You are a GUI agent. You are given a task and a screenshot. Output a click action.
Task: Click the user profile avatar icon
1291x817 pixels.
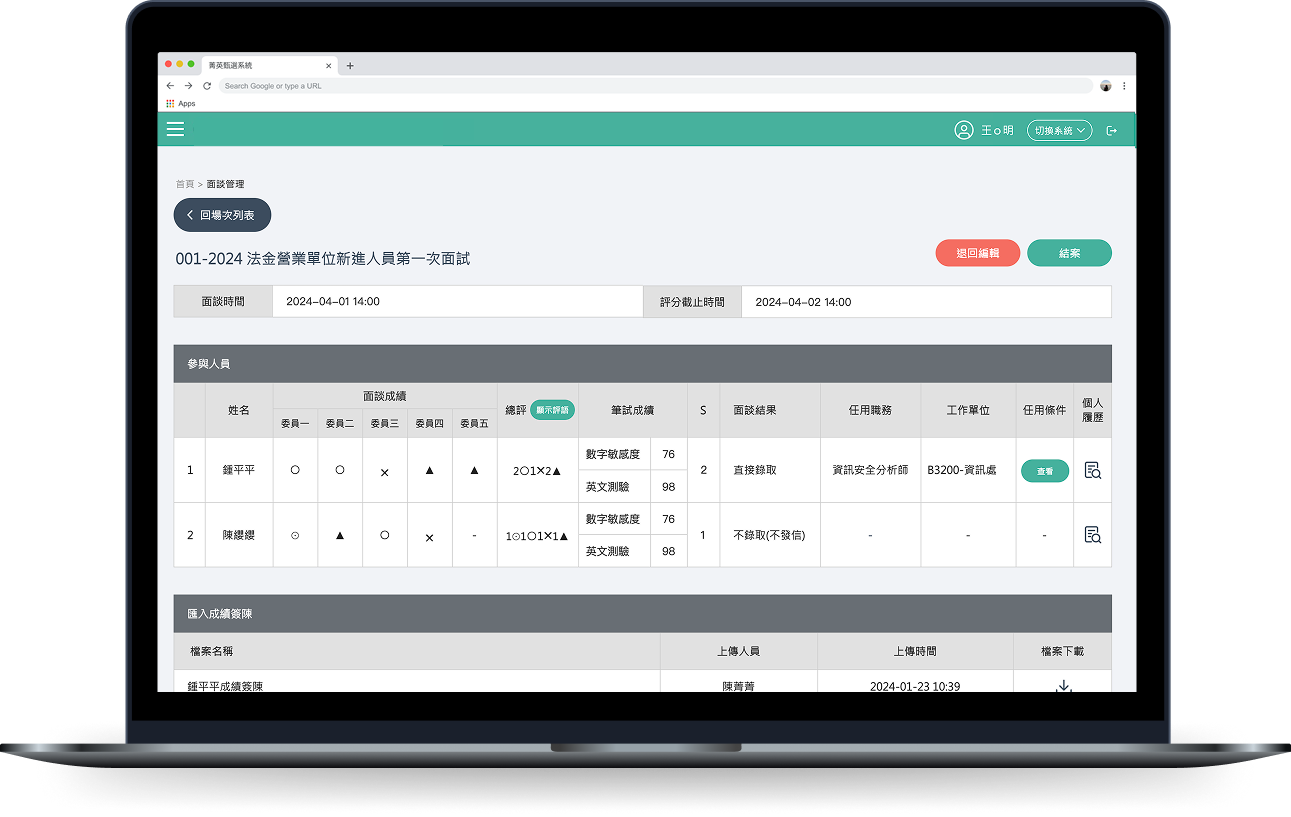[x=963, y=130]
